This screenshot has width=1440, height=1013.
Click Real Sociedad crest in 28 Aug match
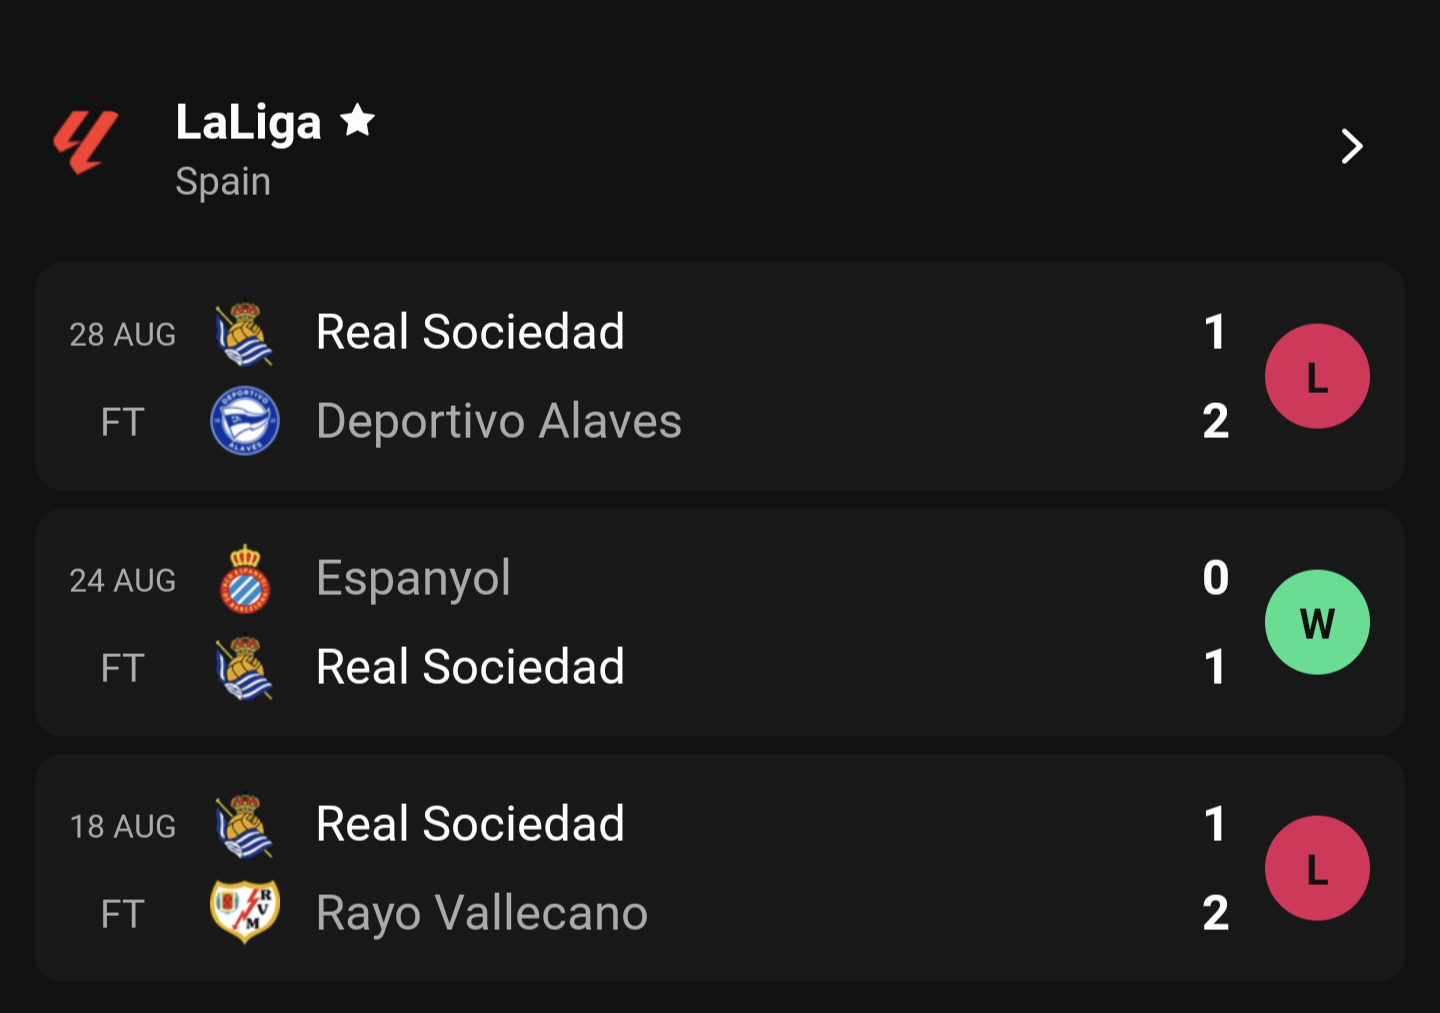click(244, 334)
